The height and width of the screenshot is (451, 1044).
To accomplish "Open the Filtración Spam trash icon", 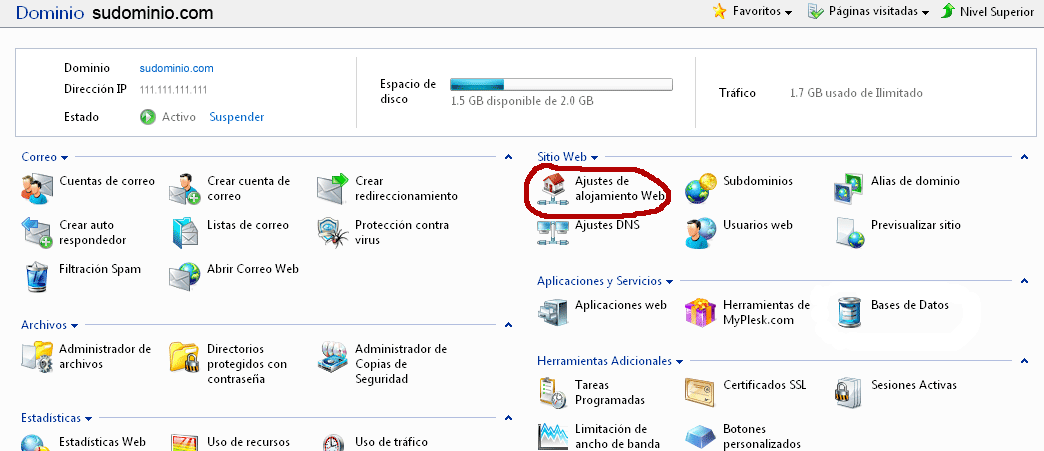I will tap(37, 277).
